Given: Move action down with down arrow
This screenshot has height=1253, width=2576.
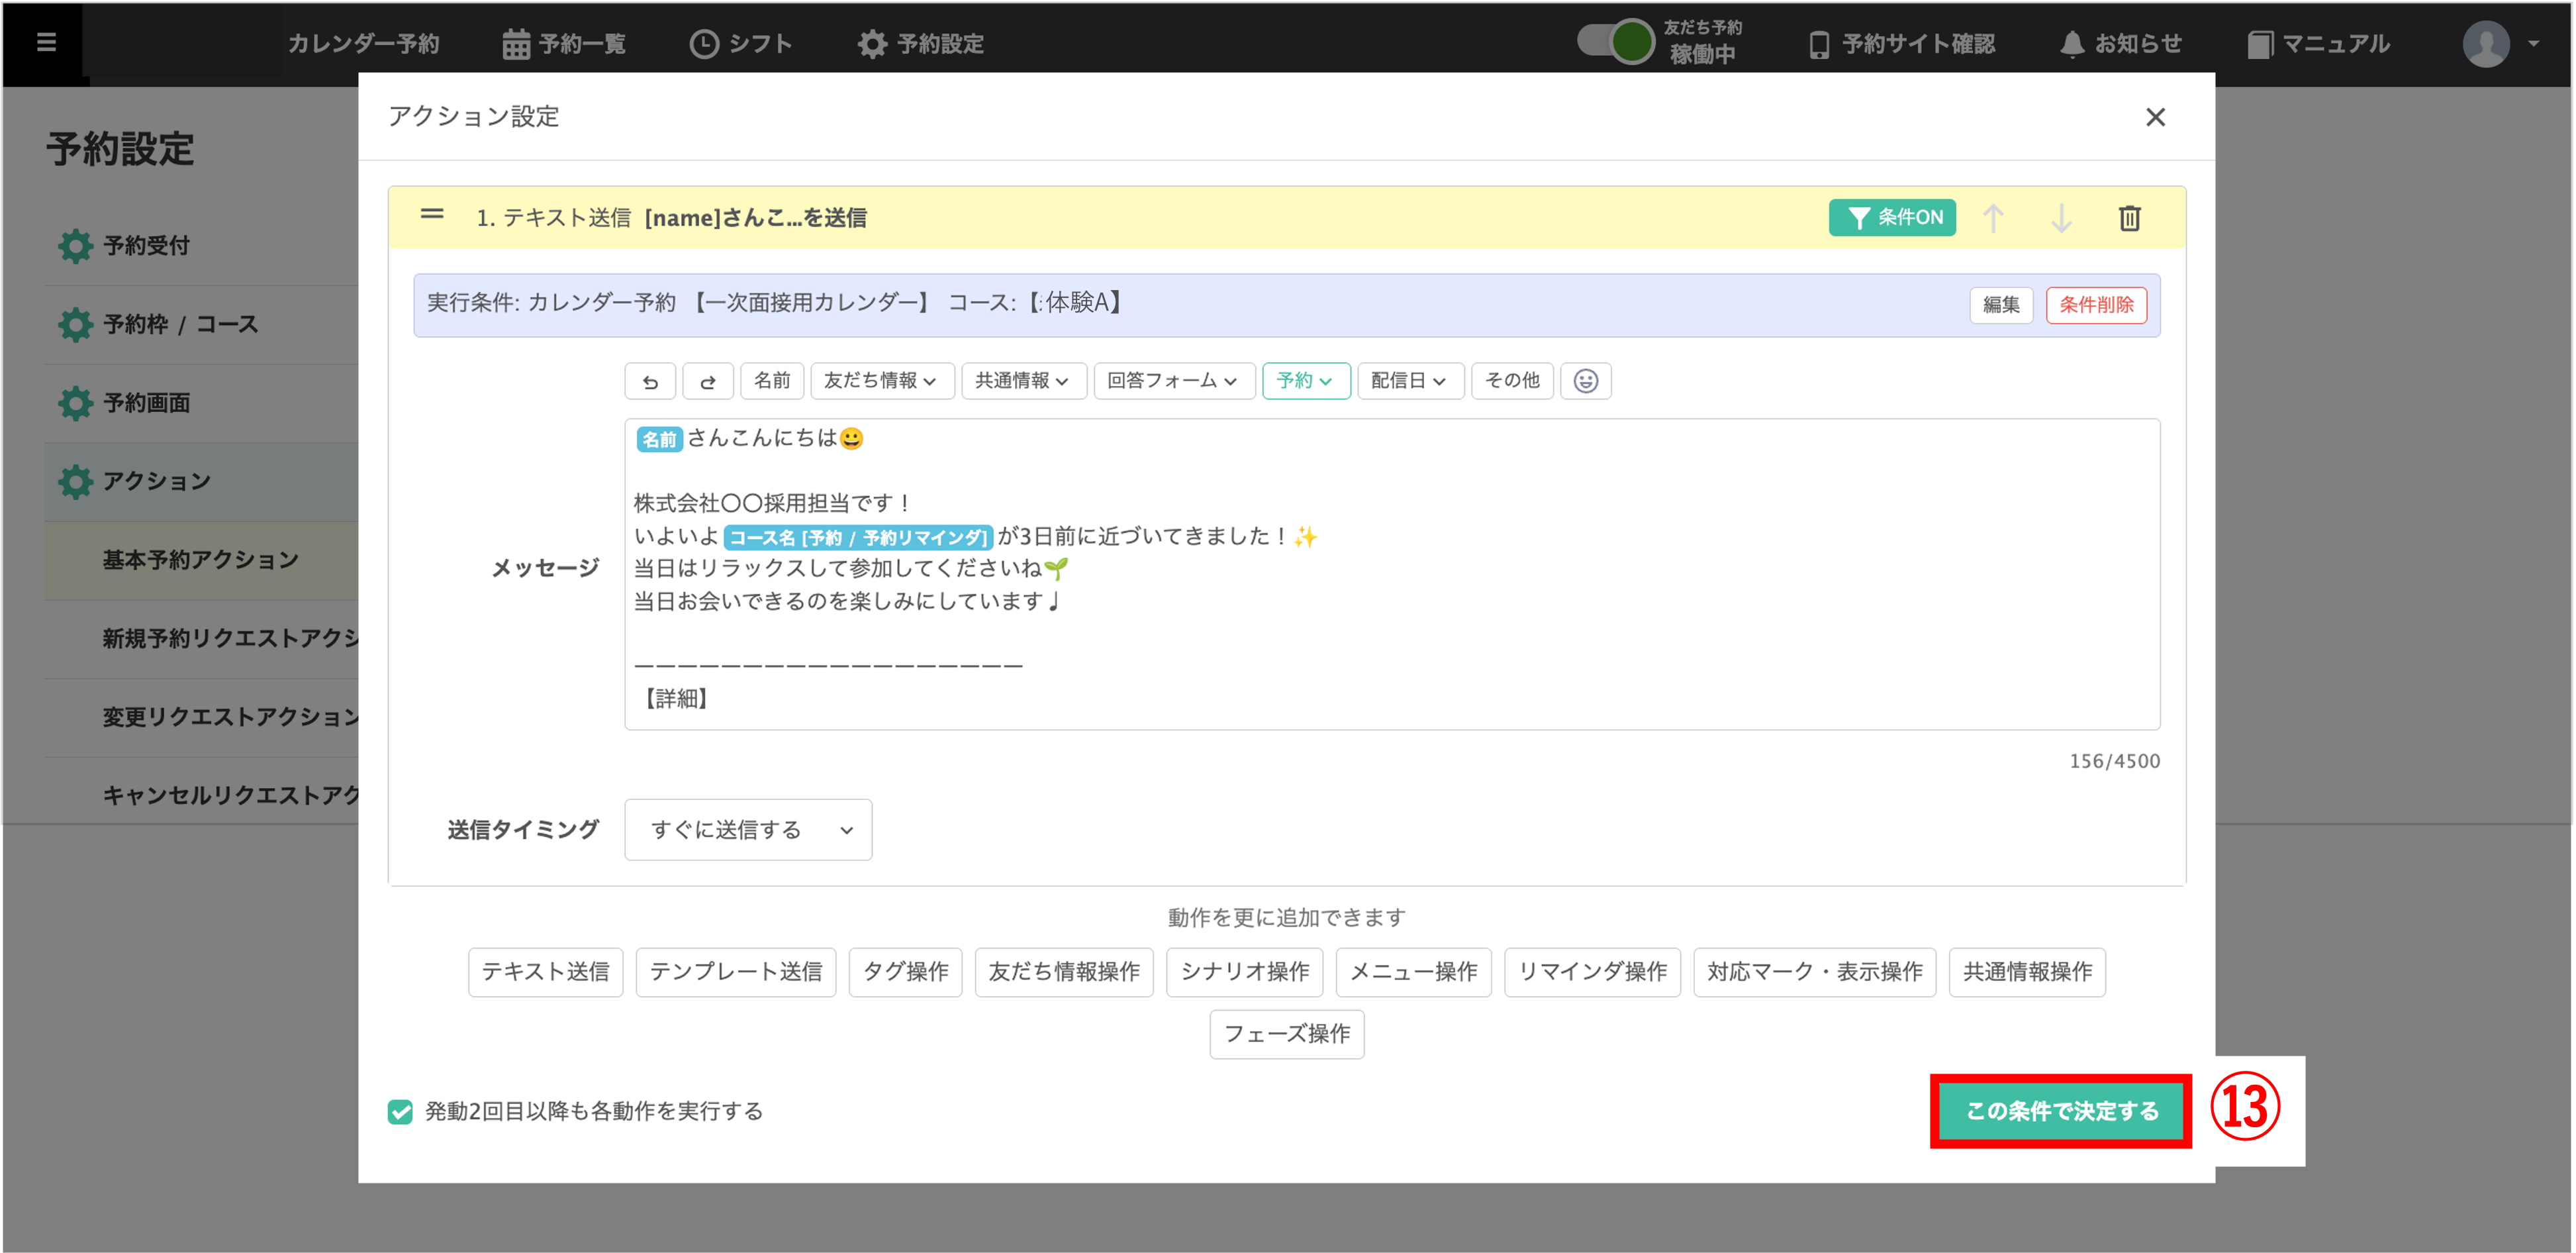Looking at the screenshot, I should pos(2061,218).
